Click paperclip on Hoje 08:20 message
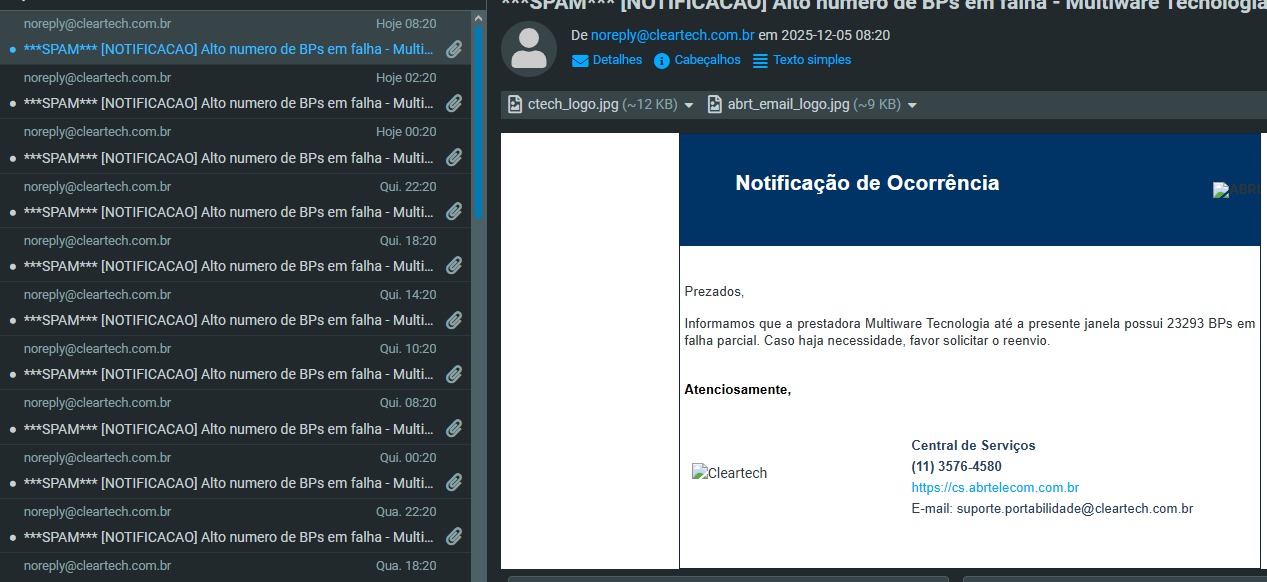 [454, 49]
